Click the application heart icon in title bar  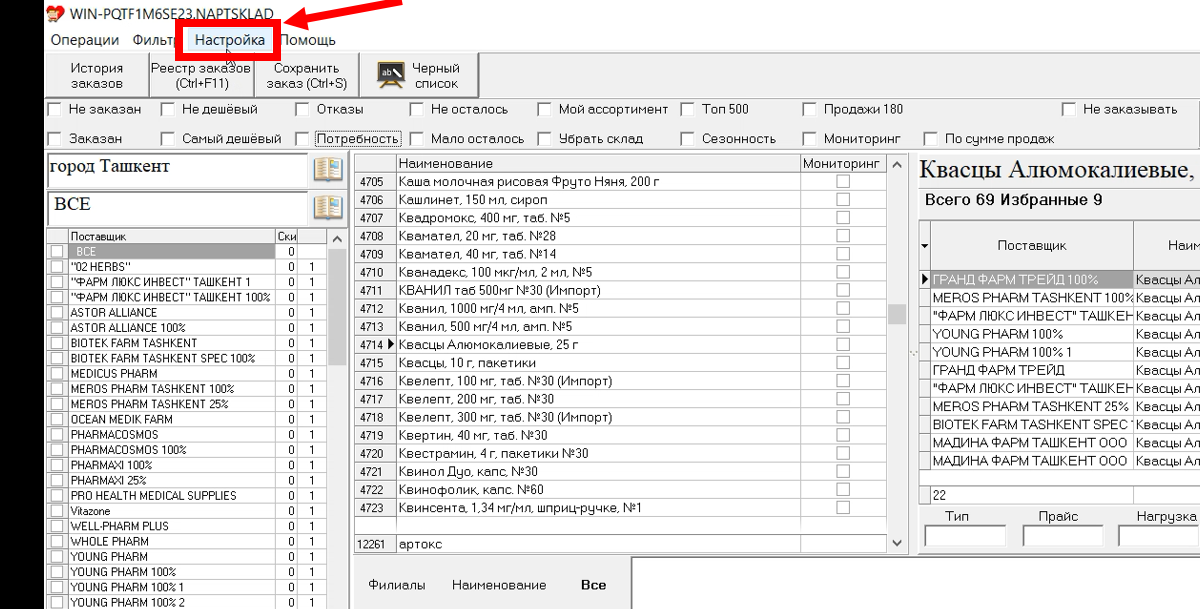click(57, 14)
